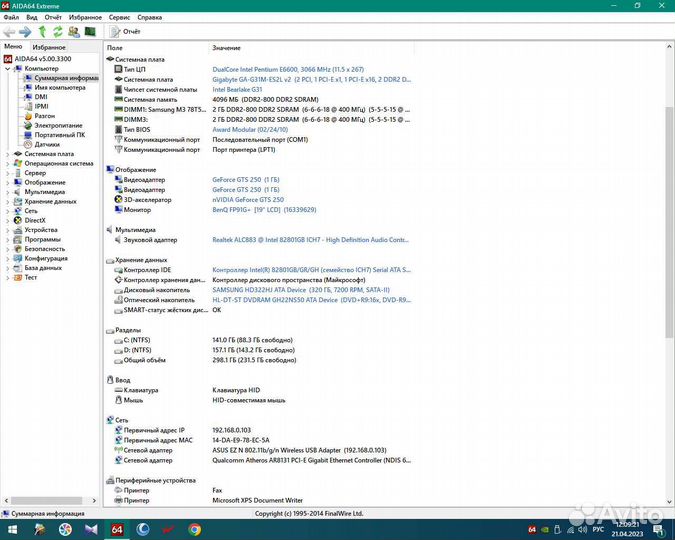Expand the Мультимедиа tree node

[x=7, y=192]
